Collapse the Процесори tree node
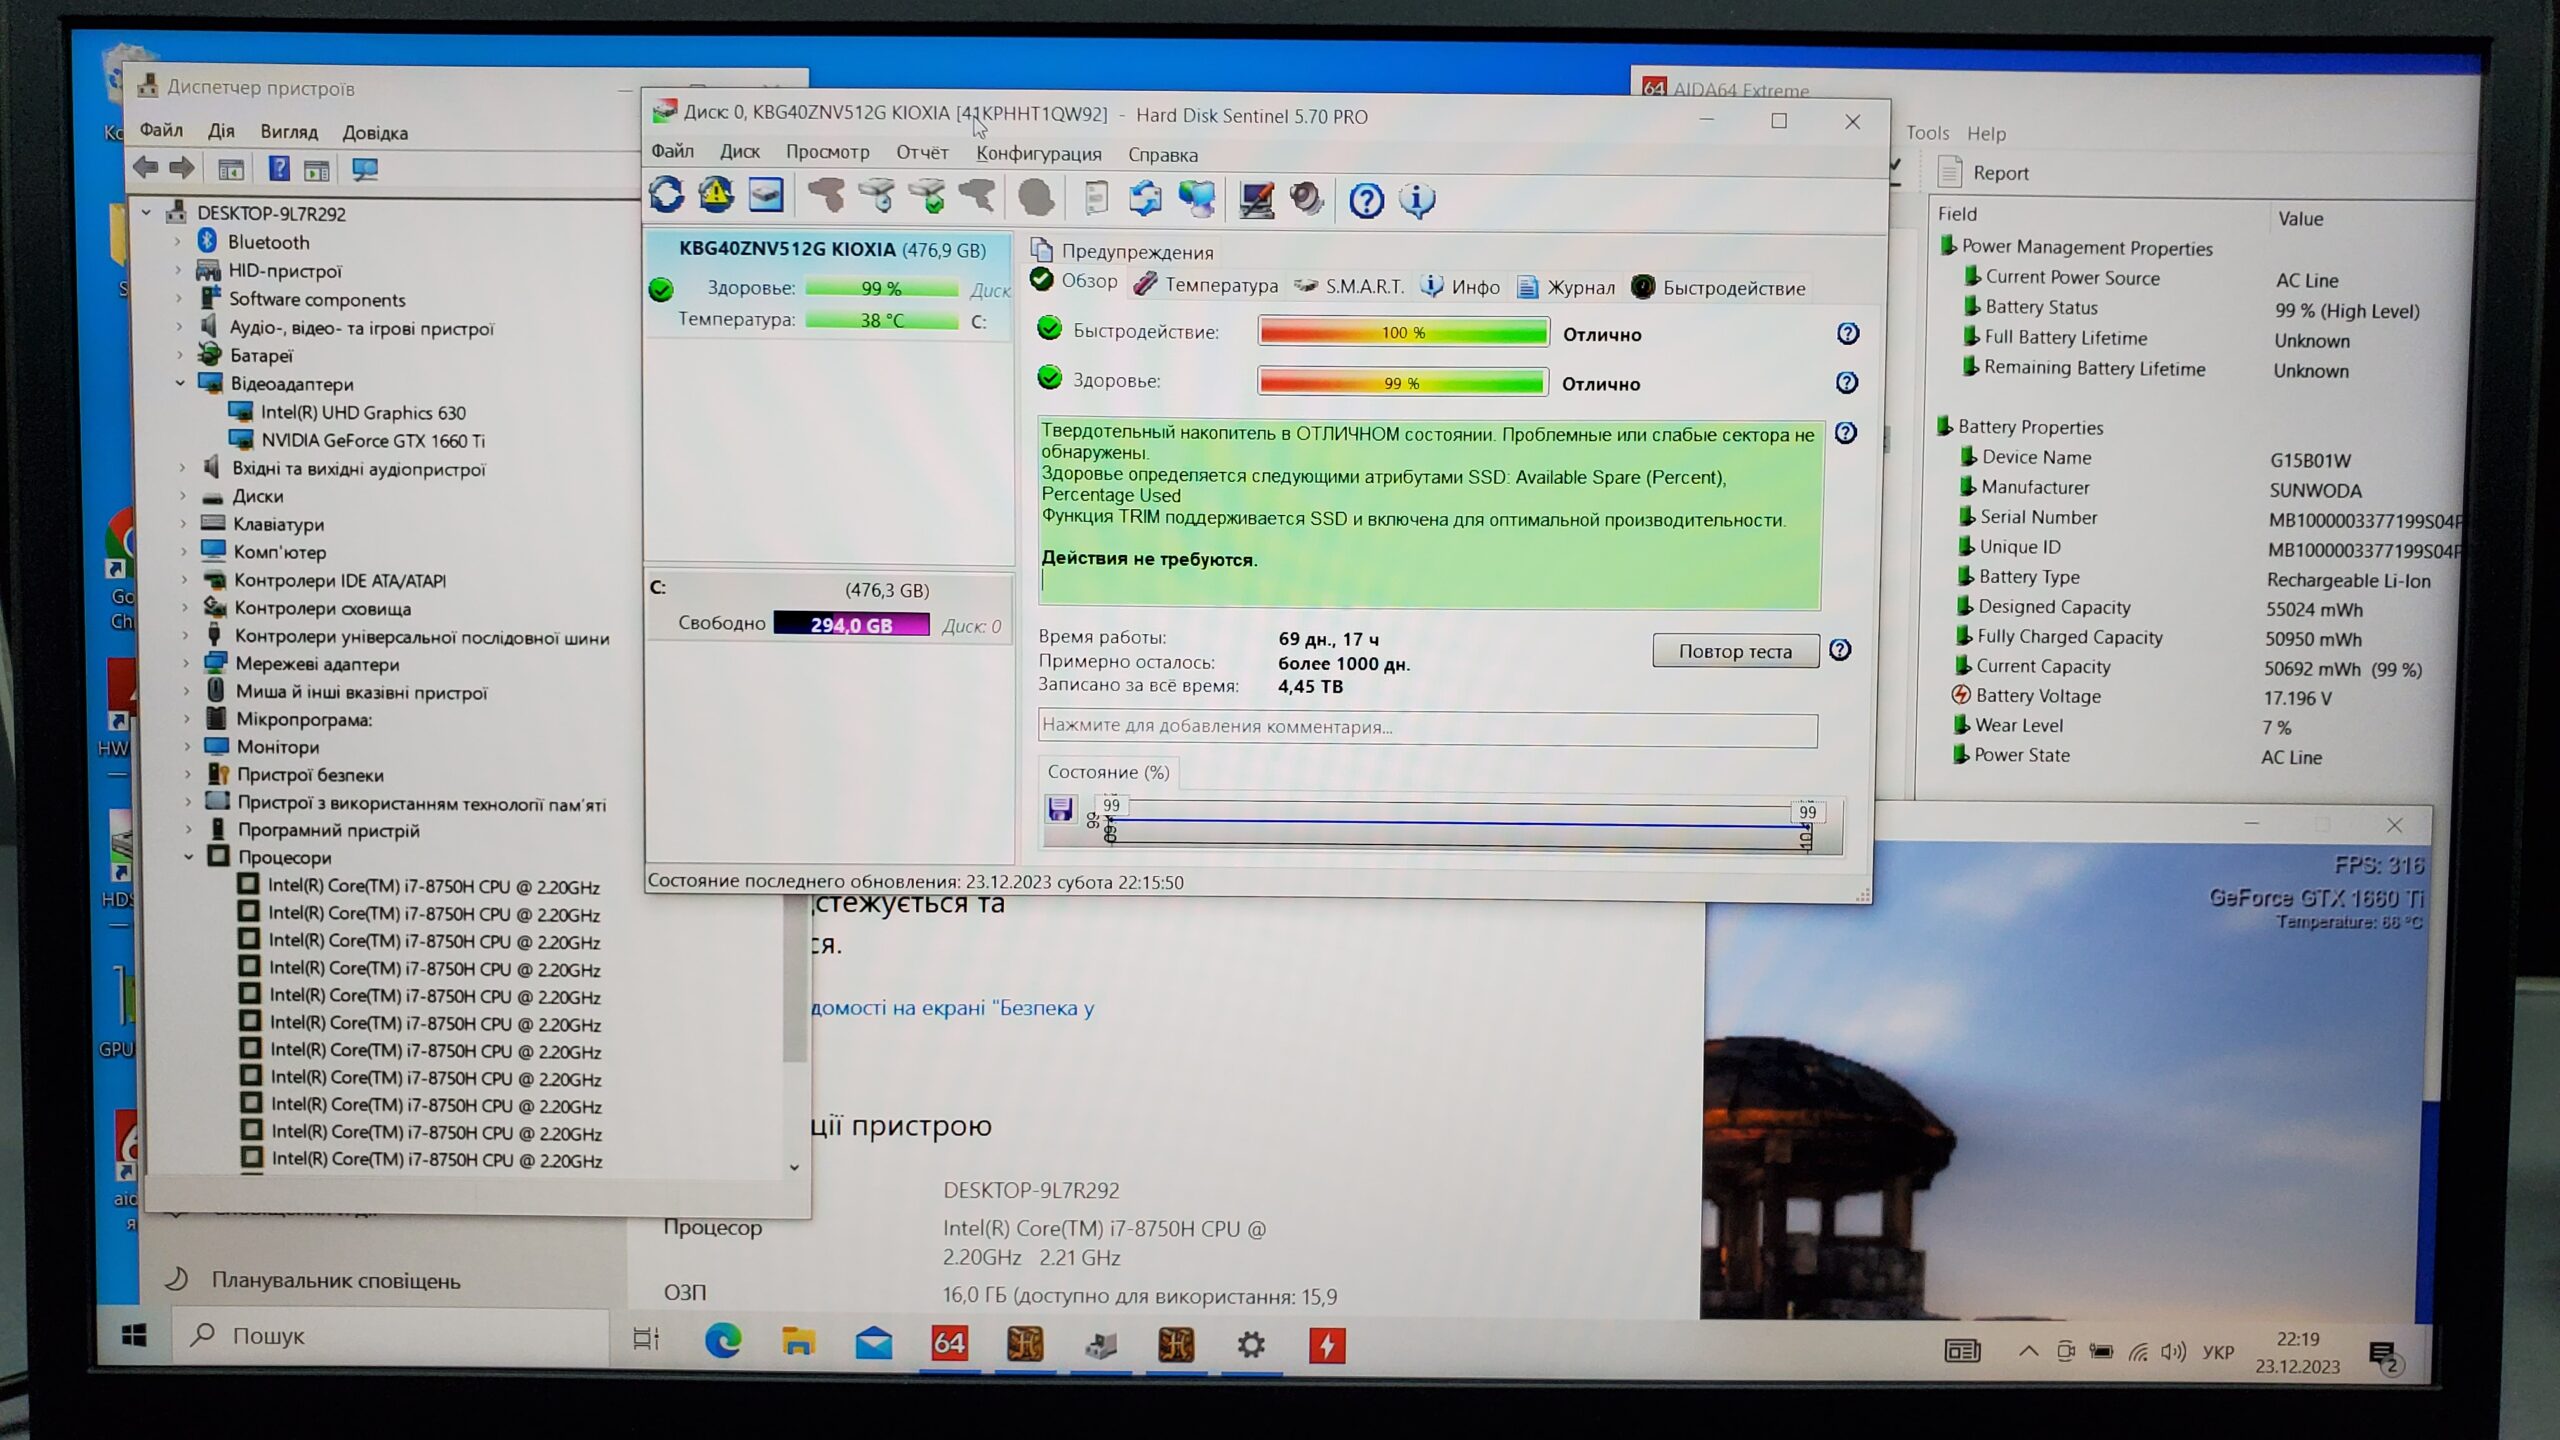Screen dimensions: 2560x1440 (189, 857)
